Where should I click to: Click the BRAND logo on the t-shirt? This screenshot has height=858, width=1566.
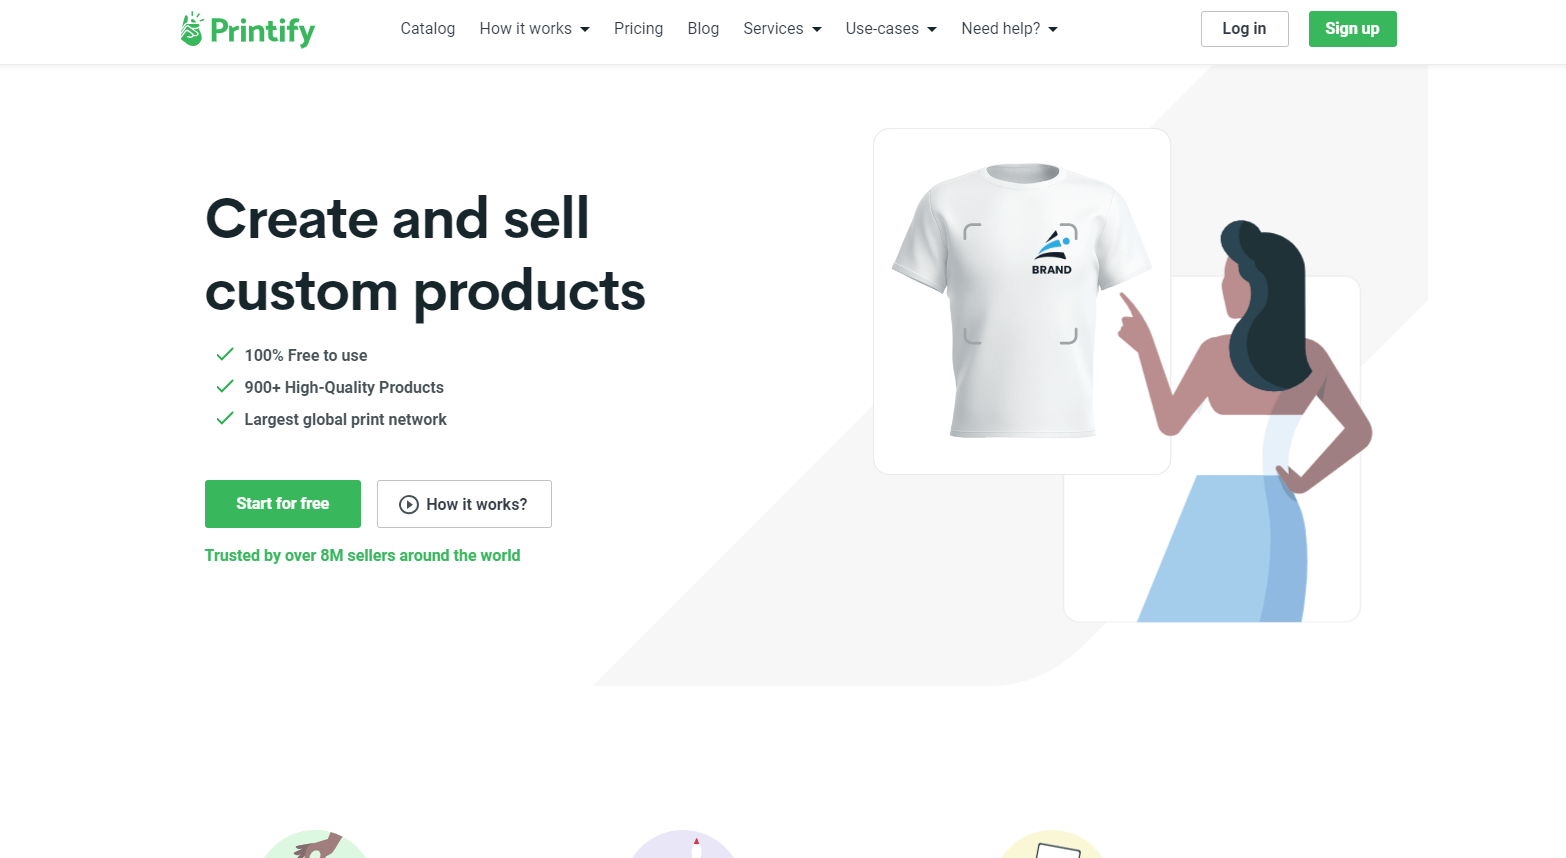coord(1053,251)
